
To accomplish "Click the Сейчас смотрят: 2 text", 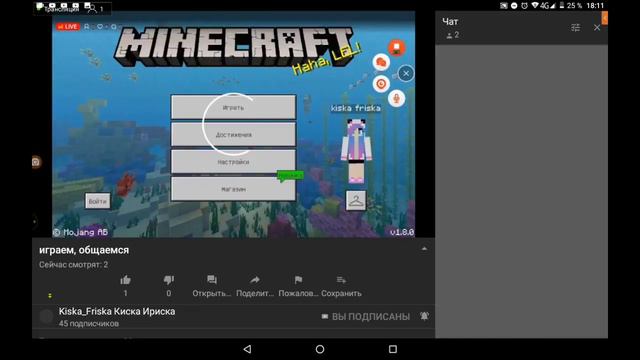I will pos(73,264).
